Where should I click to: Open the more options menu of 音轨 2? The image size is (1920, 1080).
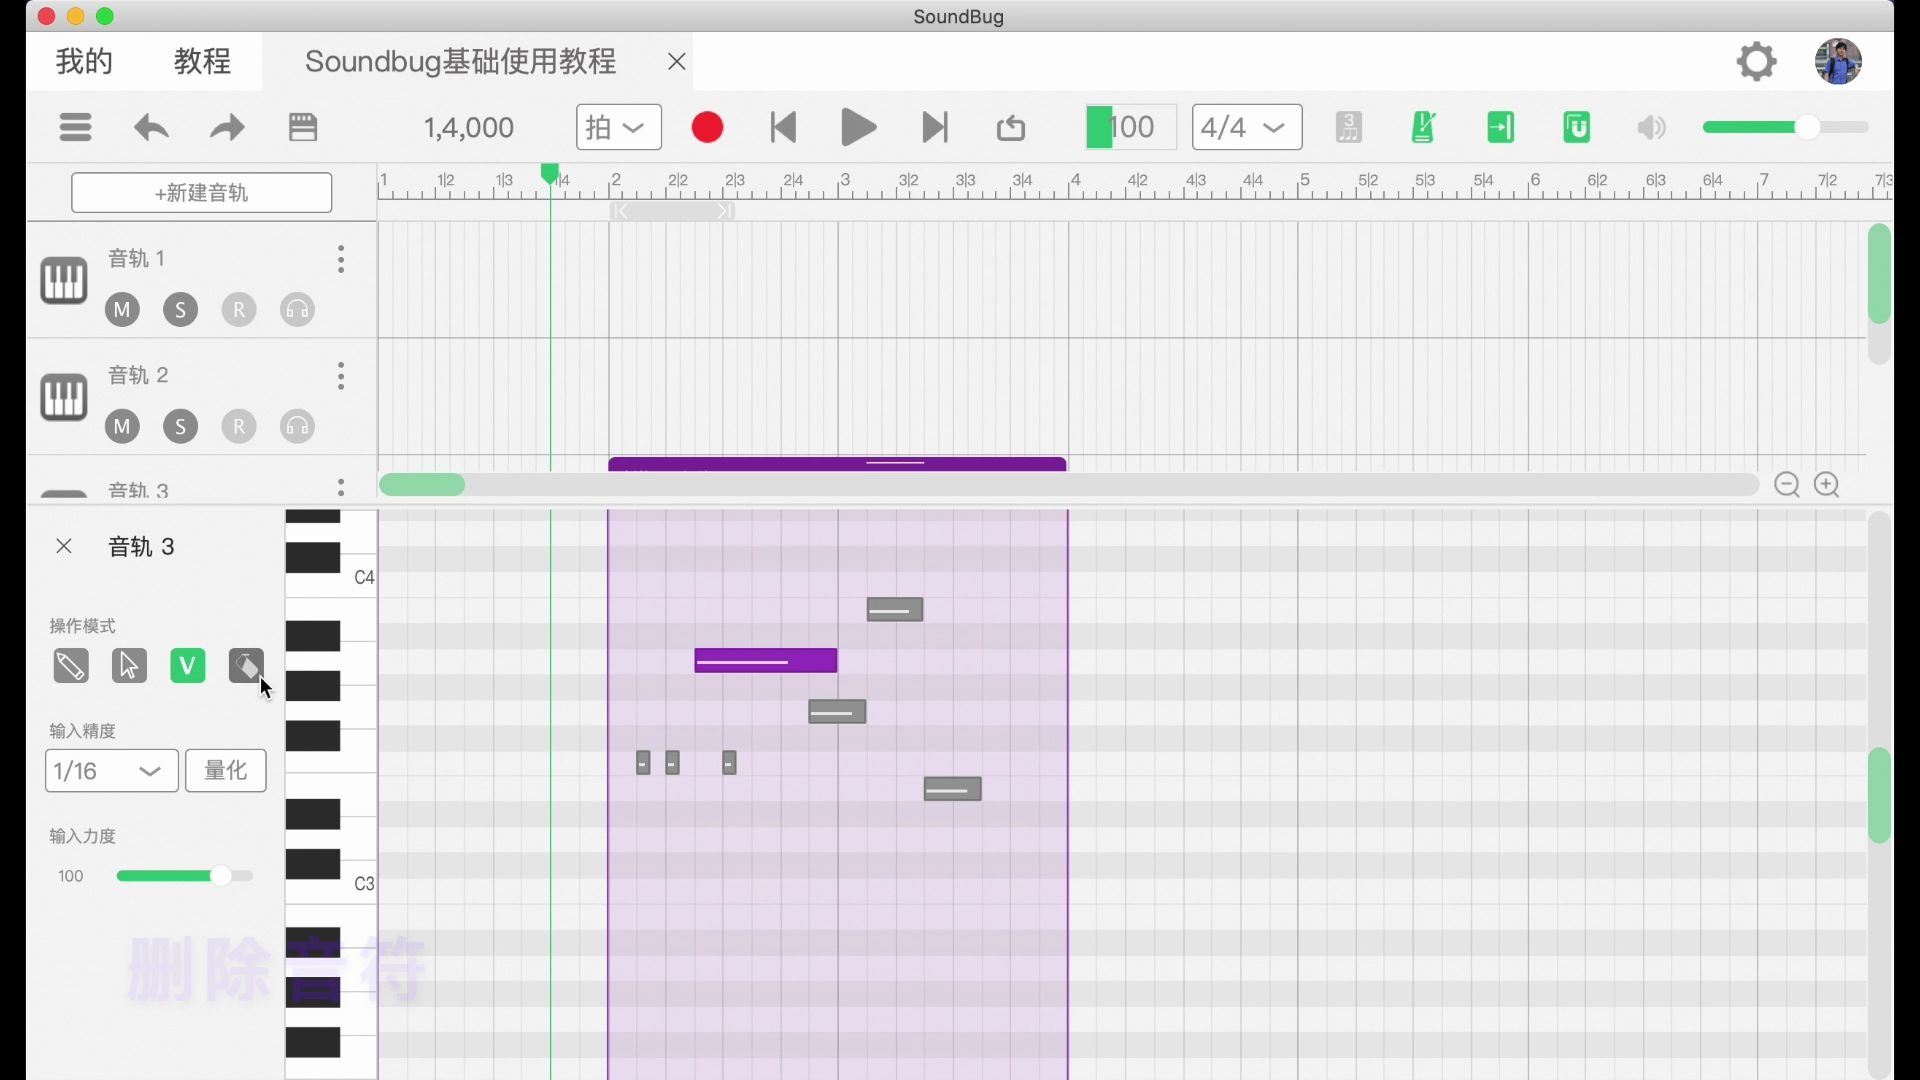(x=341, y=377)
